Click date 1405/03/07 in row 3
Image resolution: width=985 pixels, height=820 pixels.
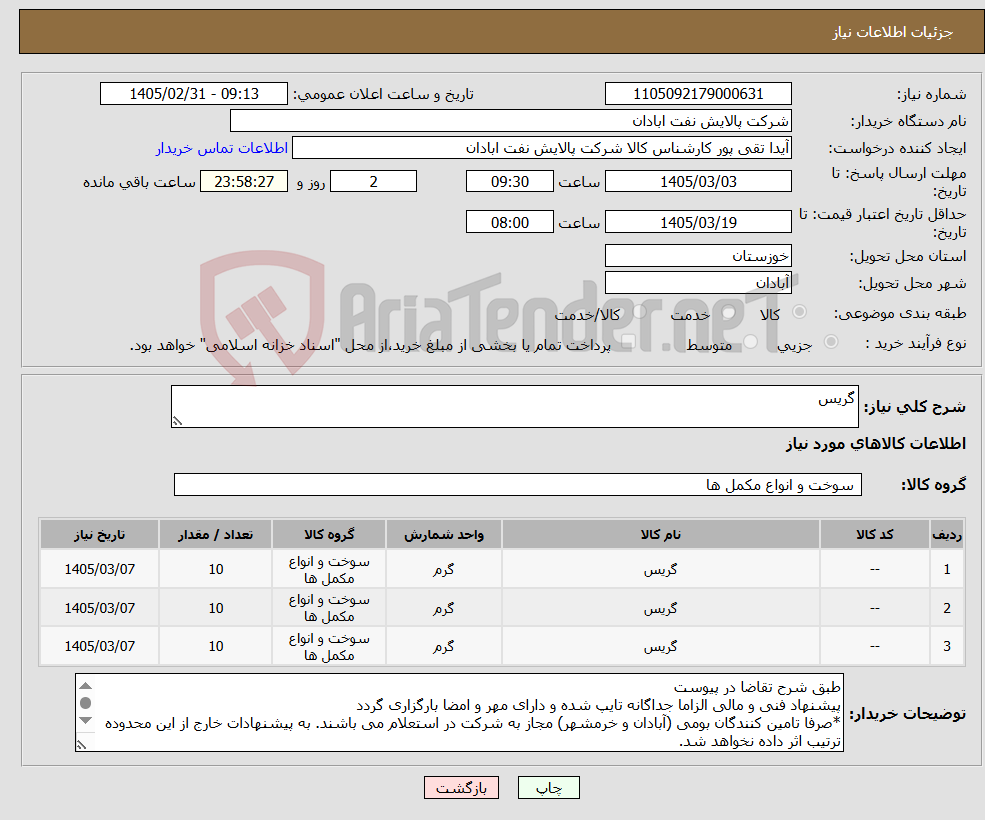(99, 646)
